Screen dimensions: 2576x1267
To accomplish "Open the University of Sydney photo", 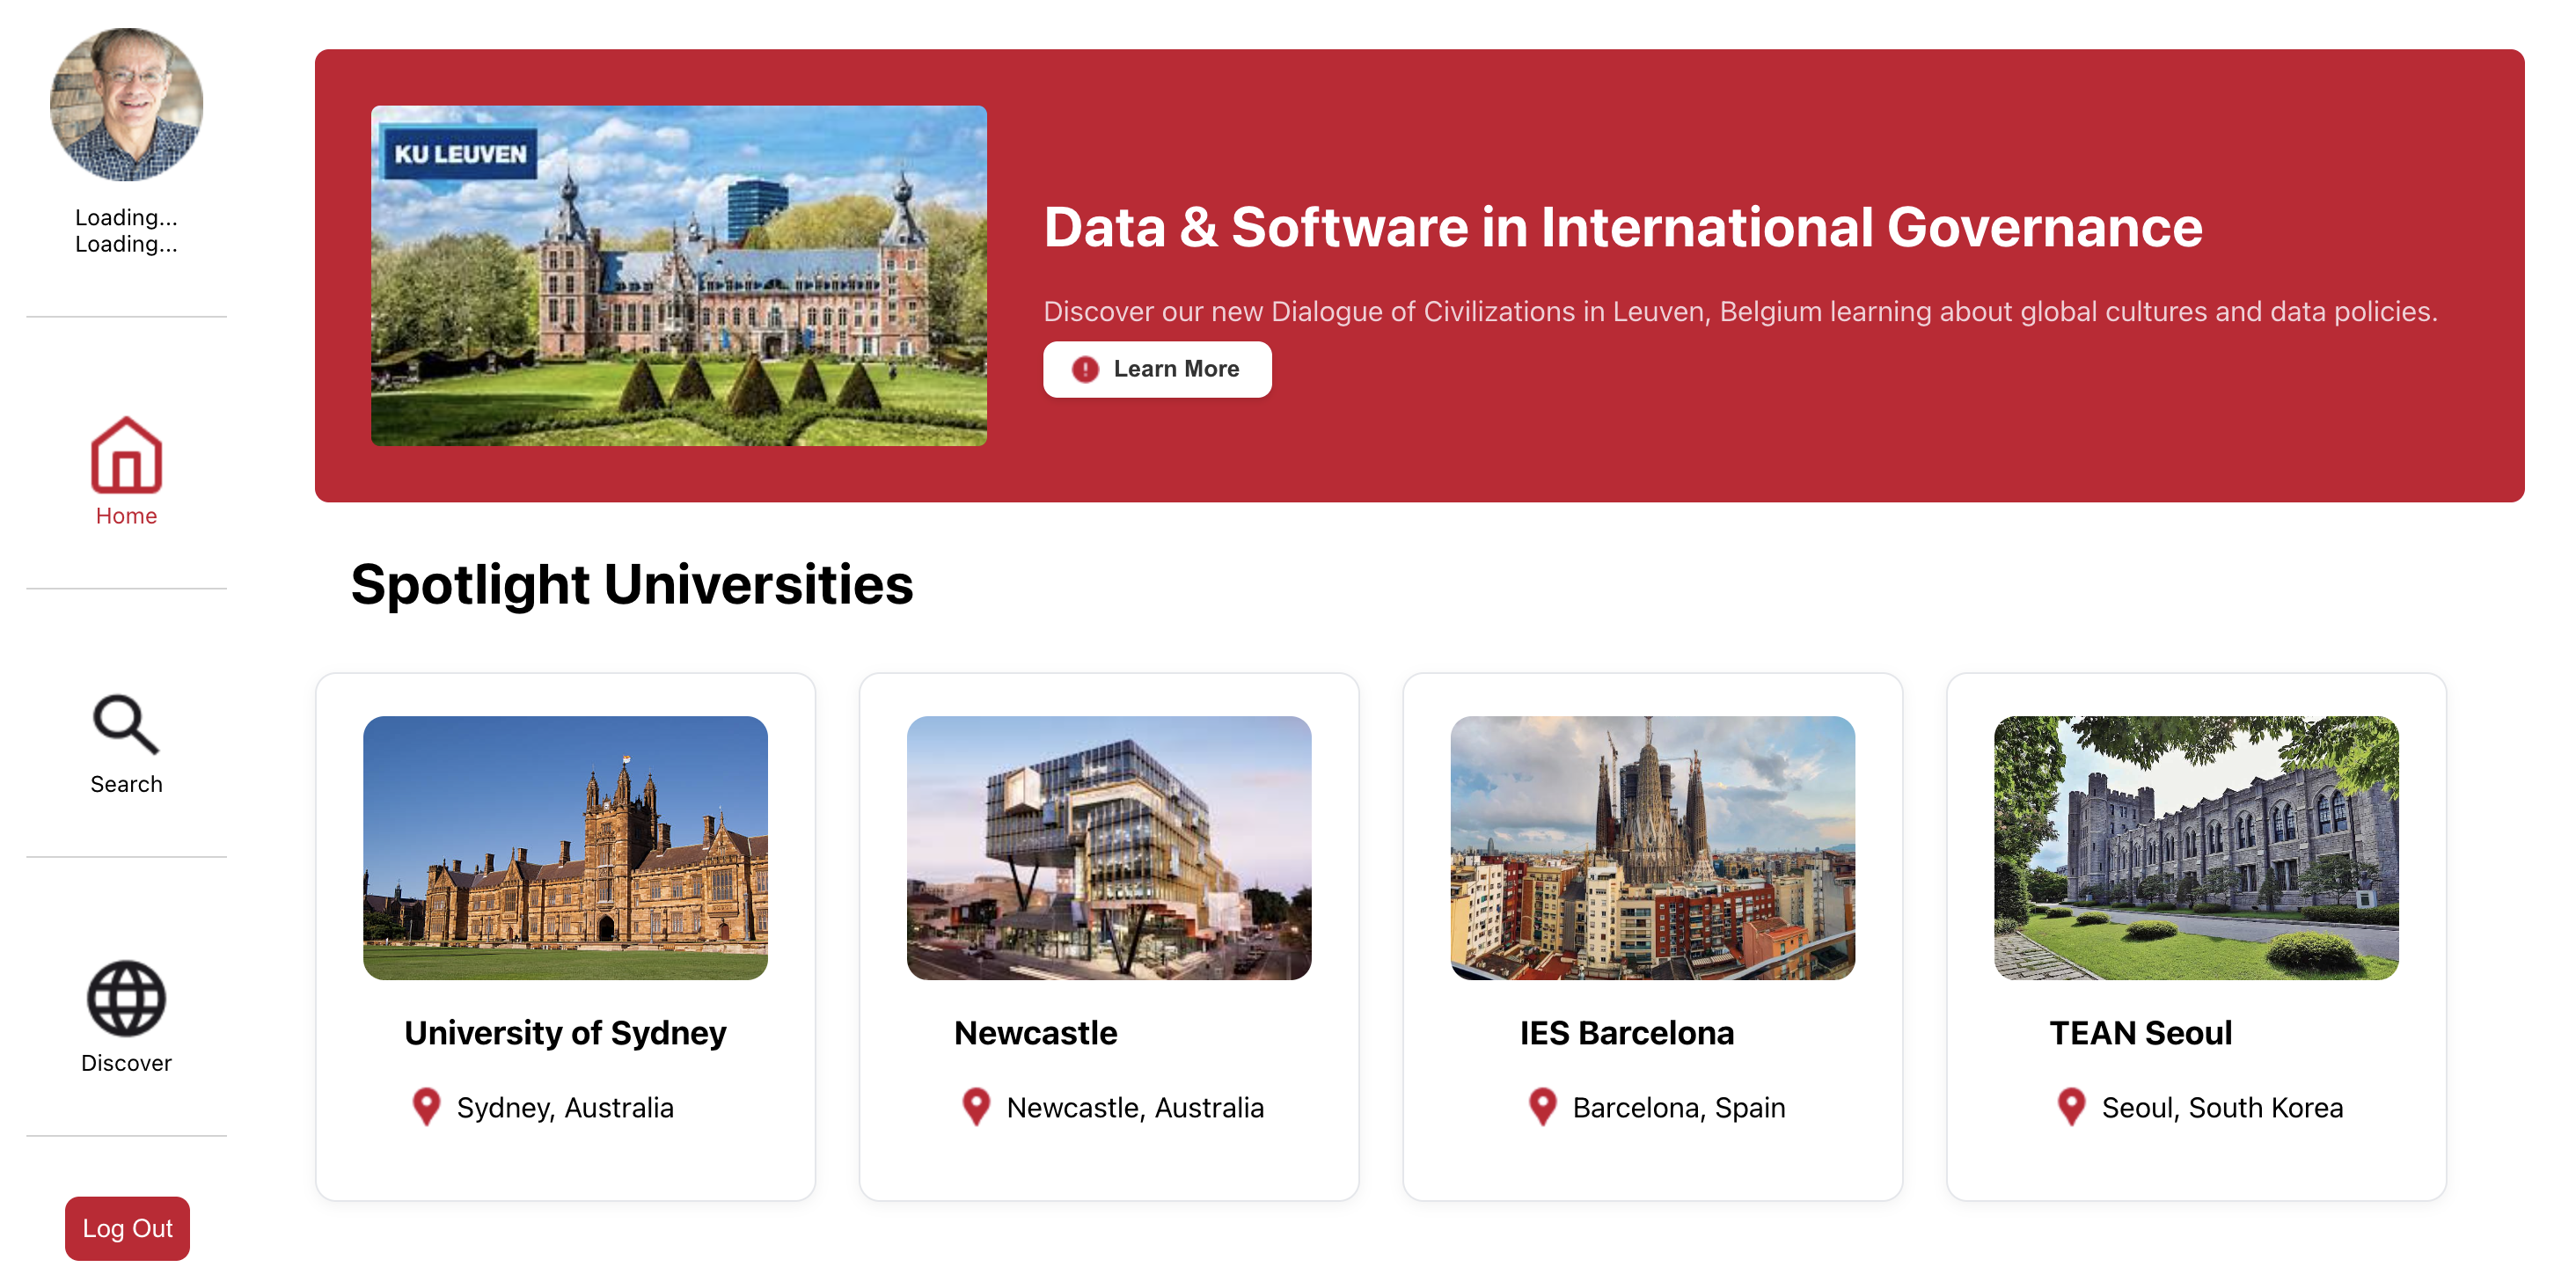I will [565, 847].
